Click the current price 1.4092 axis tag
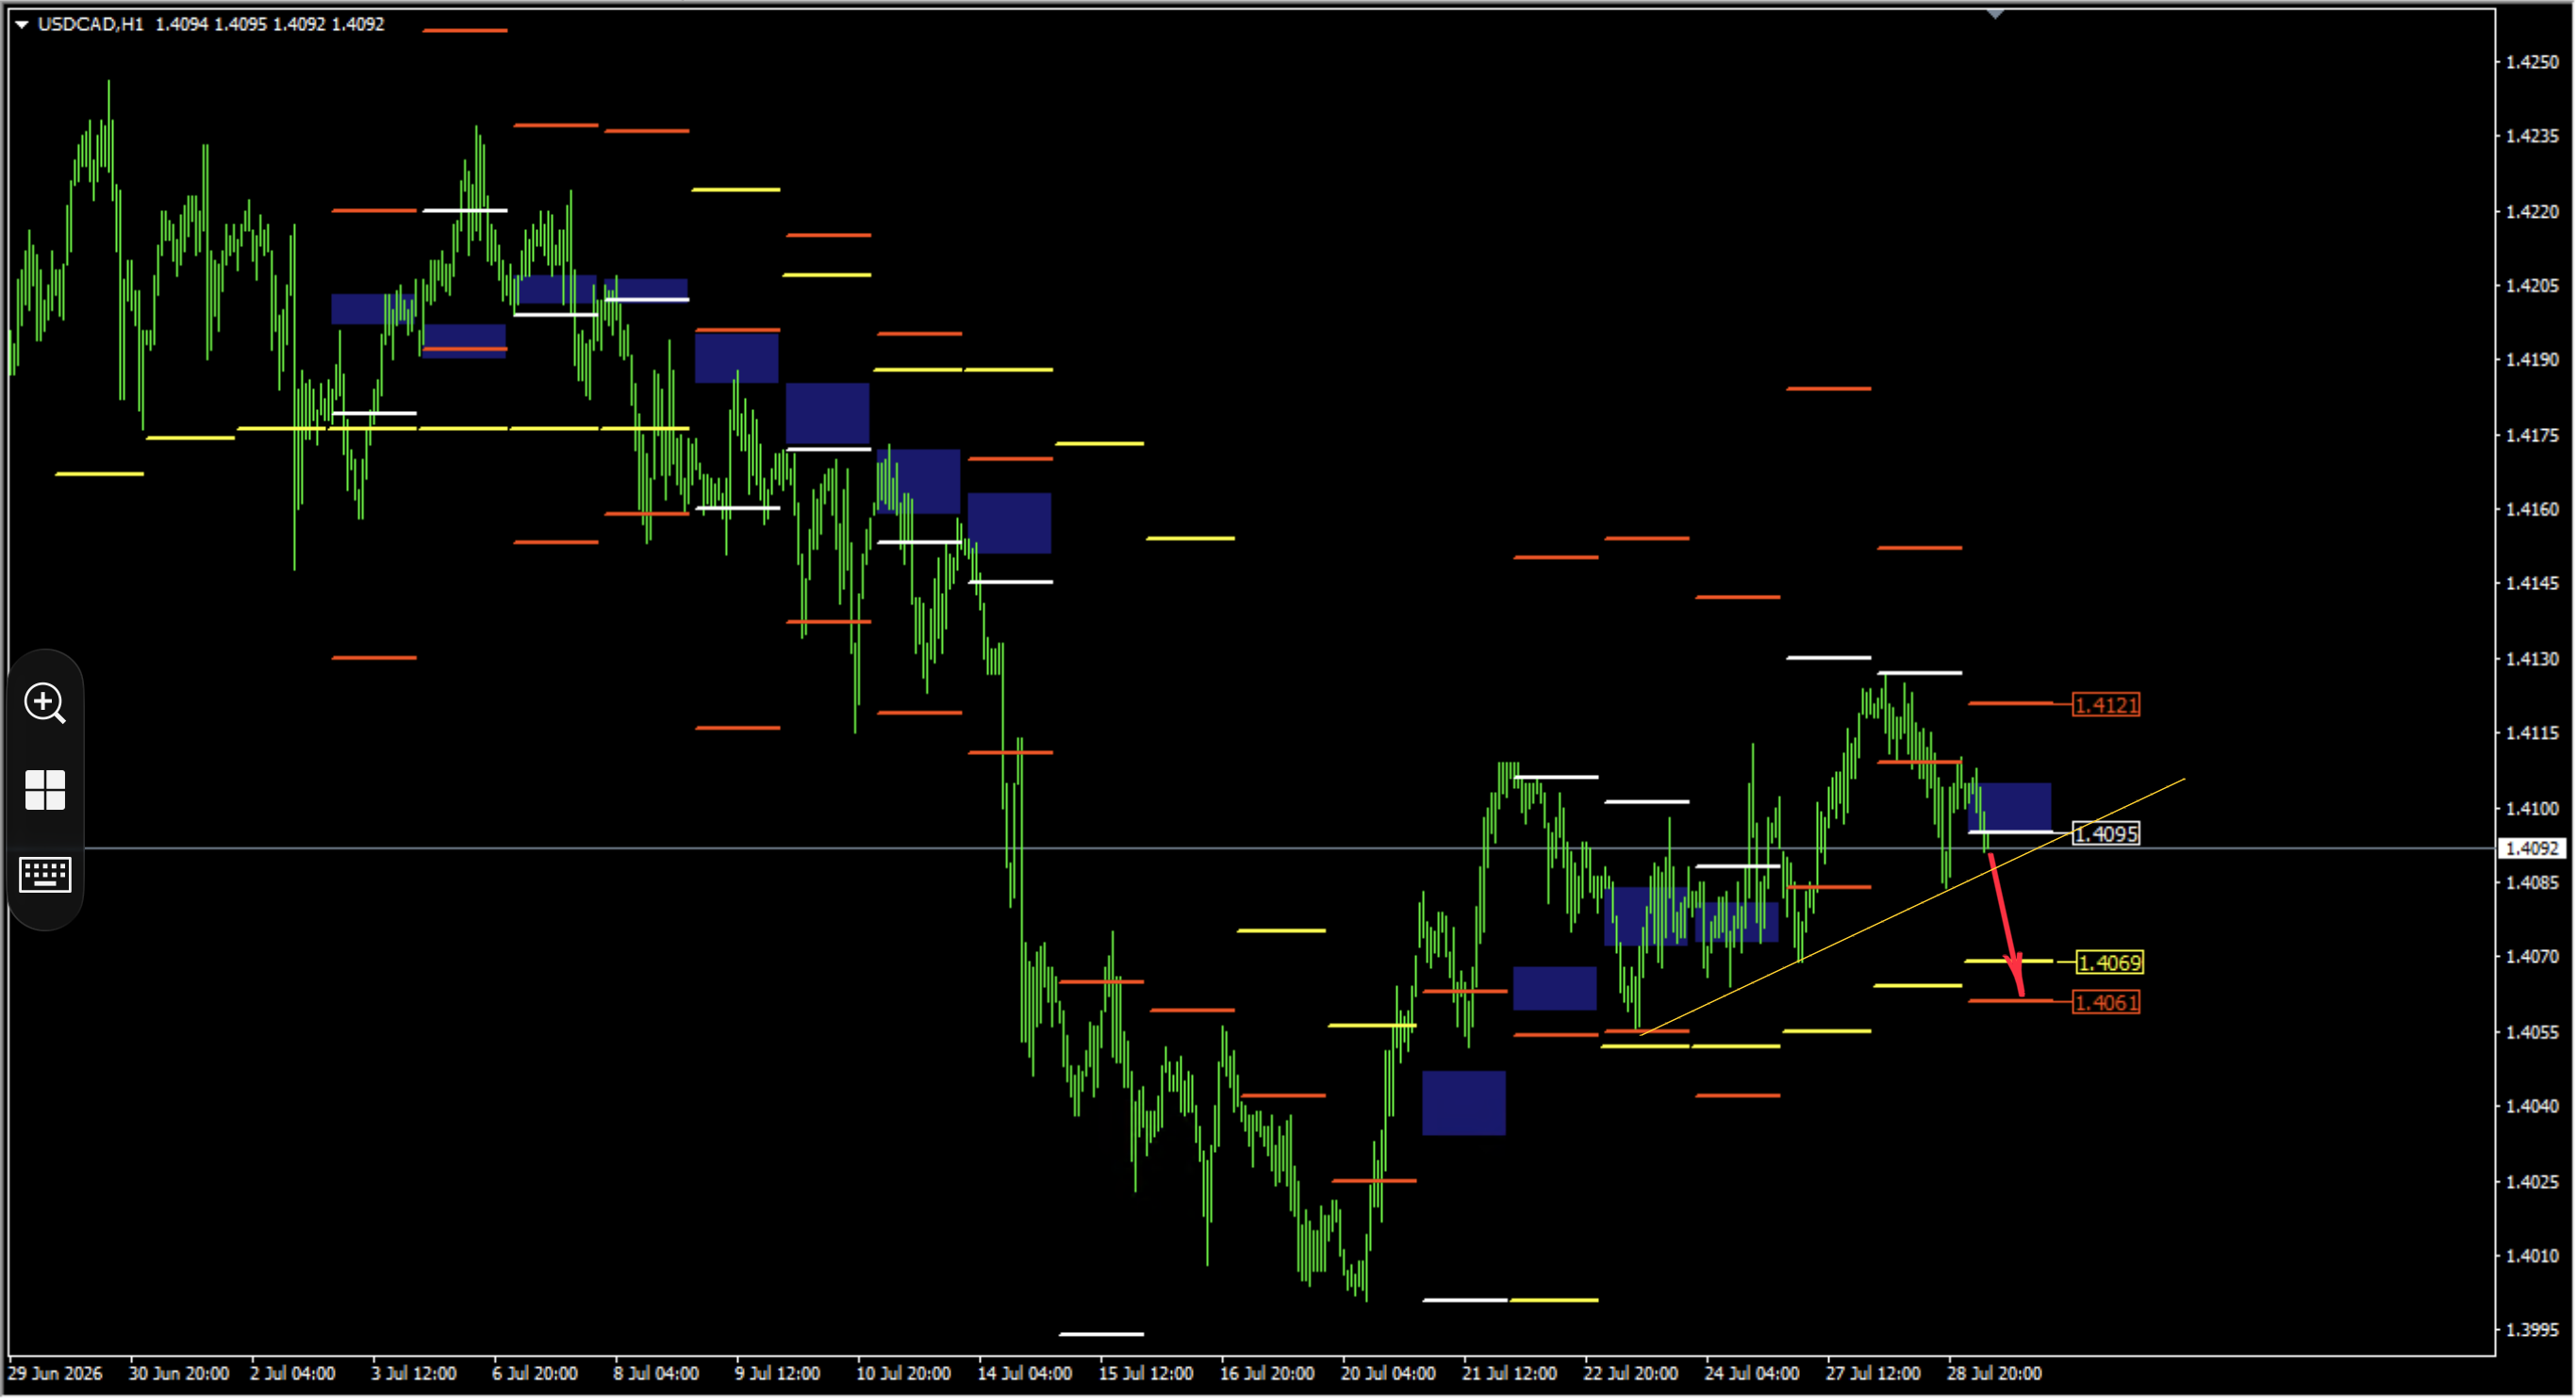The image size is (2576, 1398). coord(2532,849)
